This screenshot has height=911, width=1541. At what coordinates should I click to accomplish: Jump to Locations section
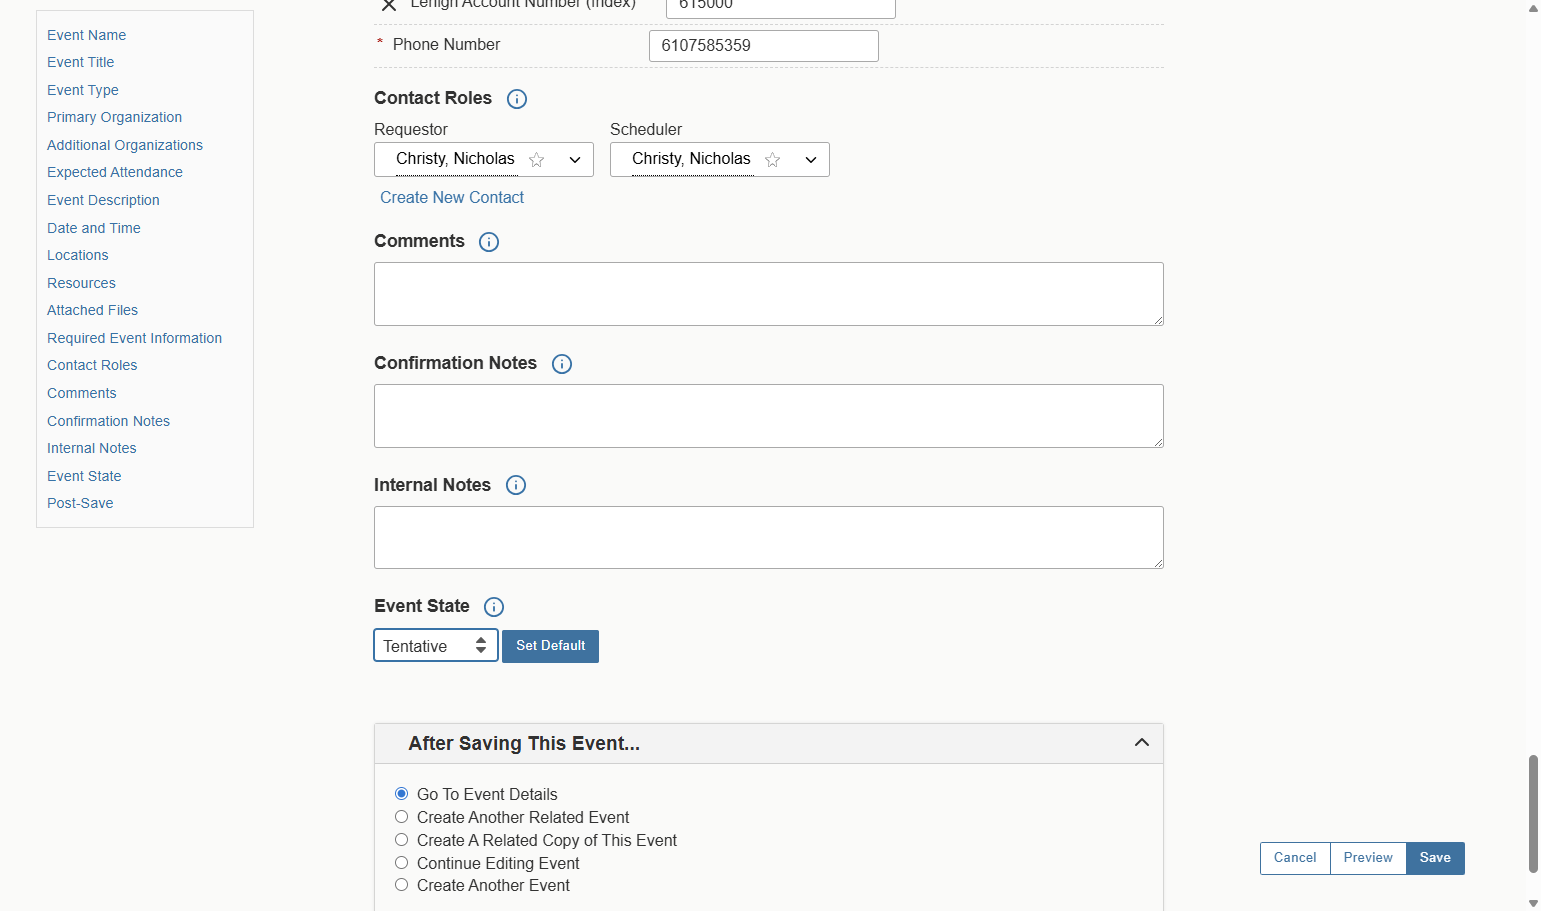pyautogui.click(x=77, y=255)
